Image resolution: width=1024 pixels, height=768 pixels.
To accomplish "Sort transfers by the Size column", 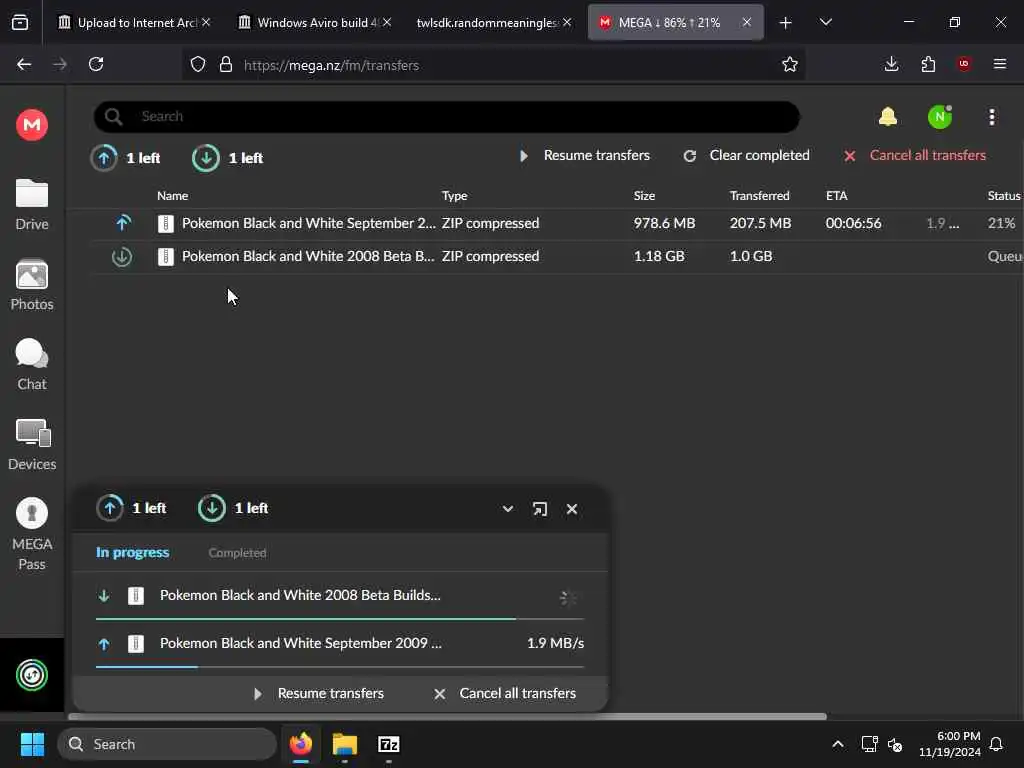I will (644, 195).
